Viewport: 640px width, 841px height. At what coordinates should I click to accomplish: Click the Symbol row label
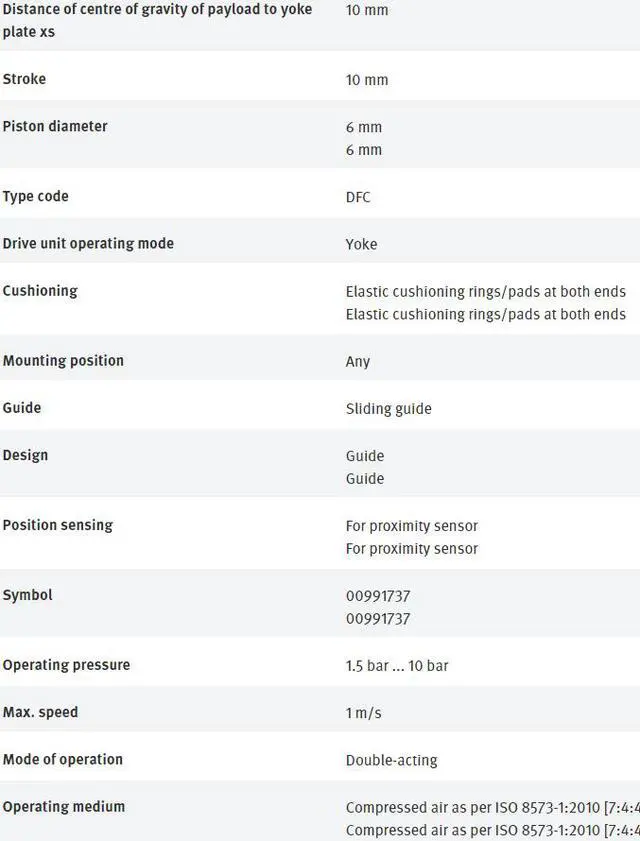click(x=27, y=594)
